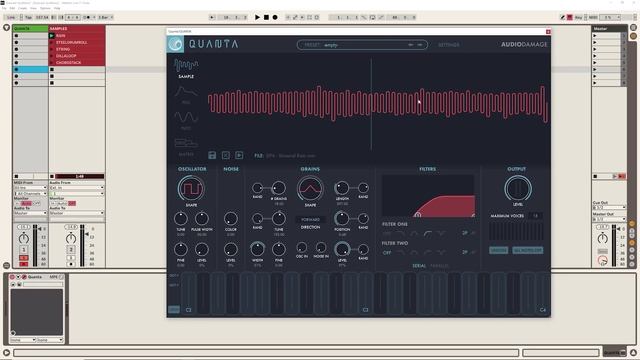Click the Link button in toolbar
The image size is (640, 360).
[x=11, y=18]
